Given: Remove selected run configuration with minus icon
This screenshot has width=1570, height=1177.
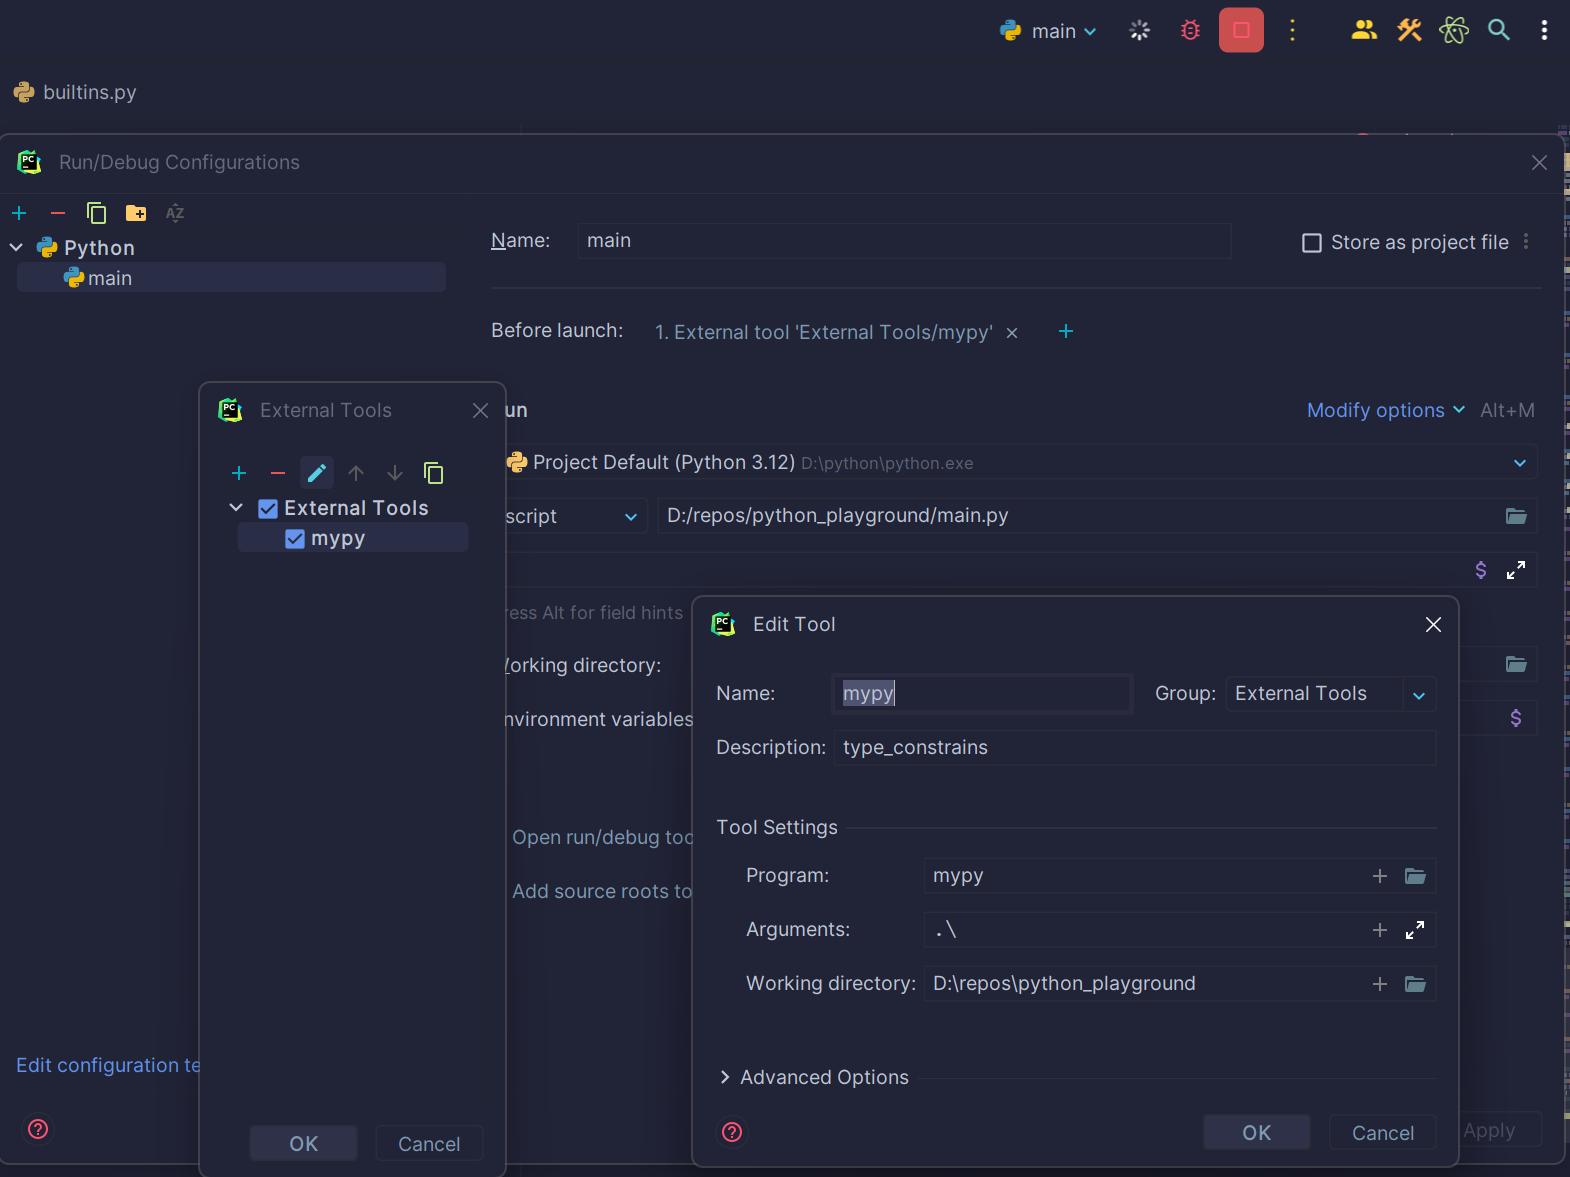Looking at the screenshot, I should click(x=58, y=213).
